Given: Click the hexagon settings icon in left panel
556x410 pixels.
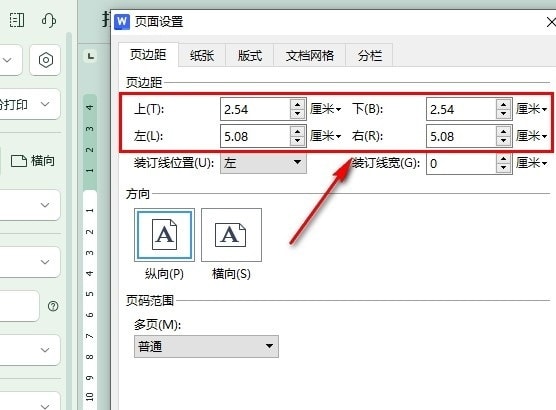Looking at the screenshot, I should (46, 60).
